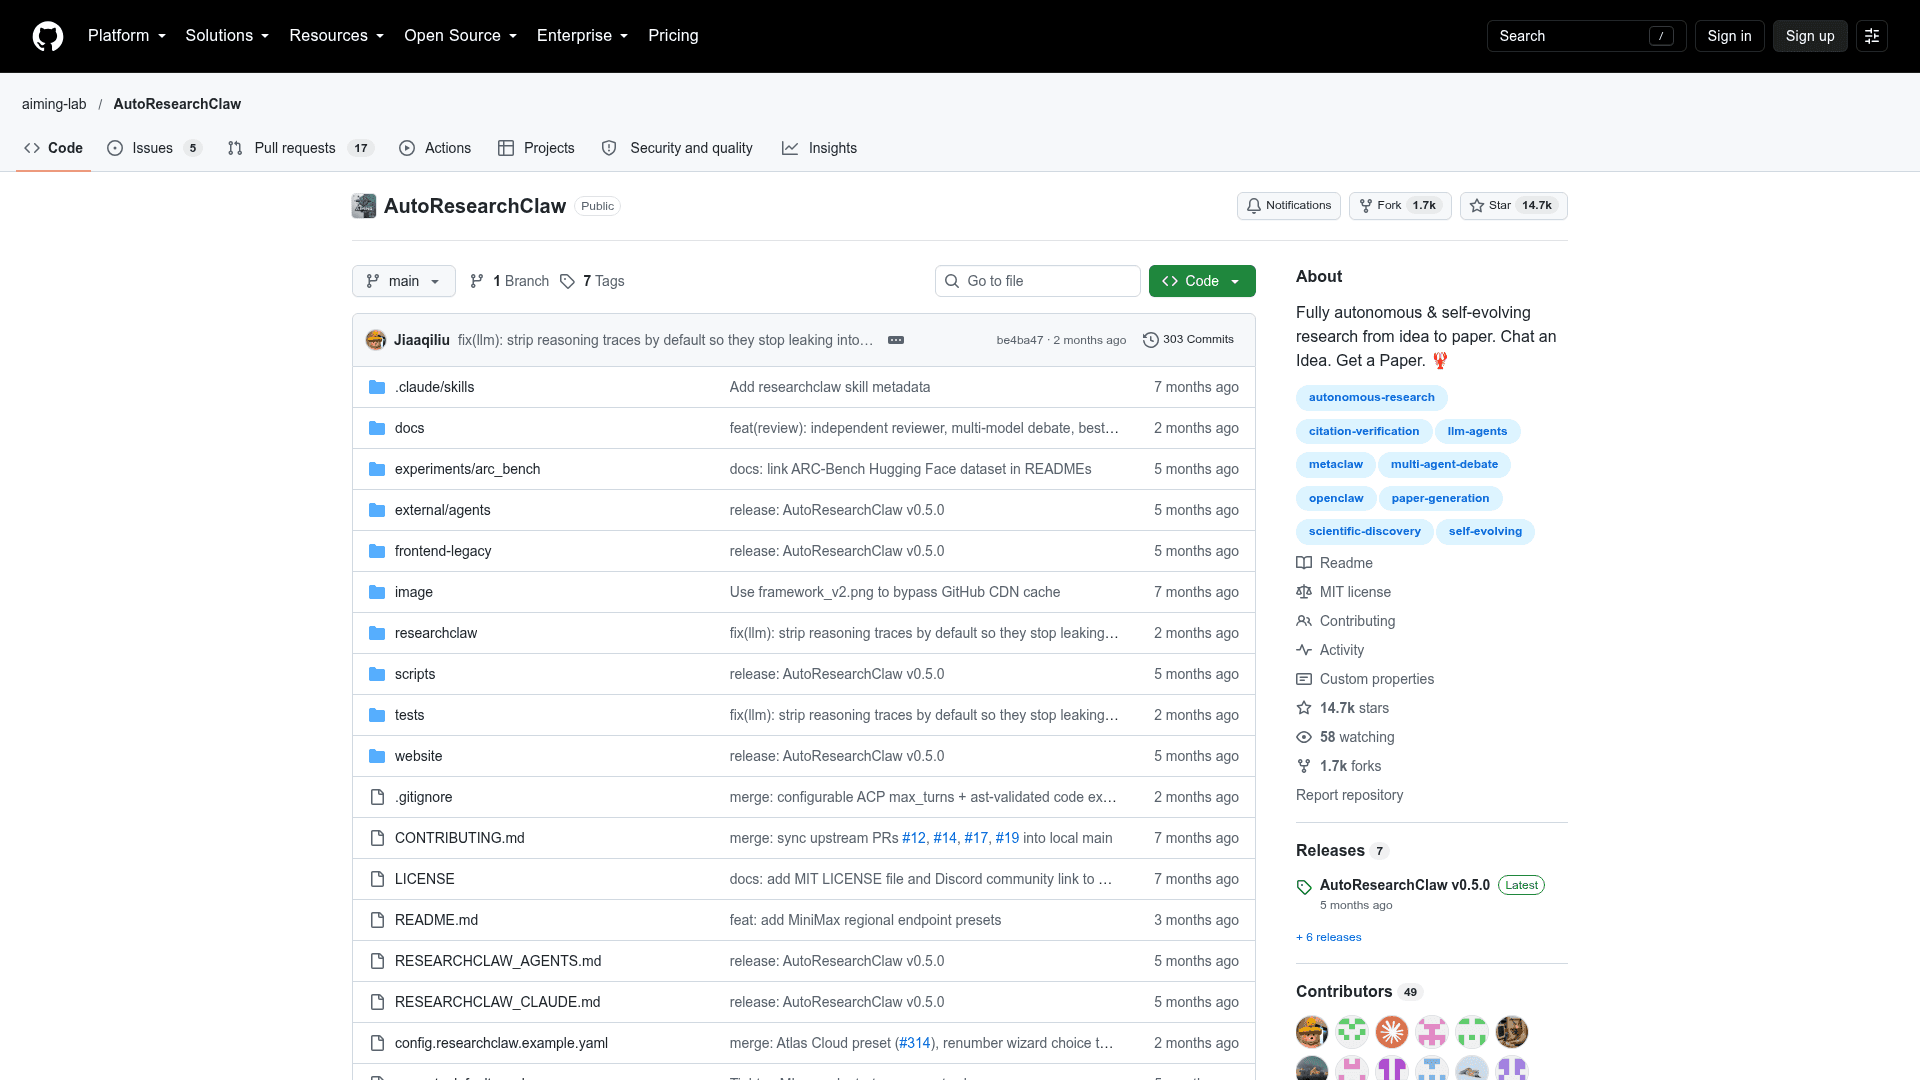Screen dimensions: 1920x1080
Task: Select the autonomous-research topic tag
Action: click(1371, 398)
